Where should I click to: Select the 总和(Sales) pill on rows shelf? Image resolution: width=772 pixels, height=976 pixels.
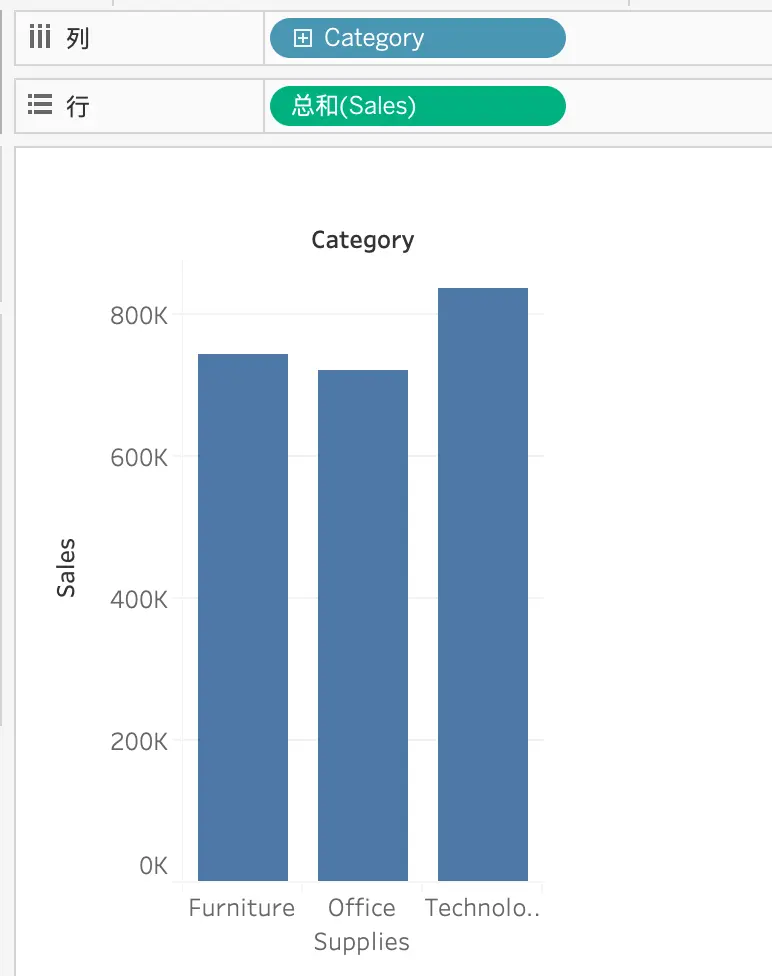click(418, 106)
